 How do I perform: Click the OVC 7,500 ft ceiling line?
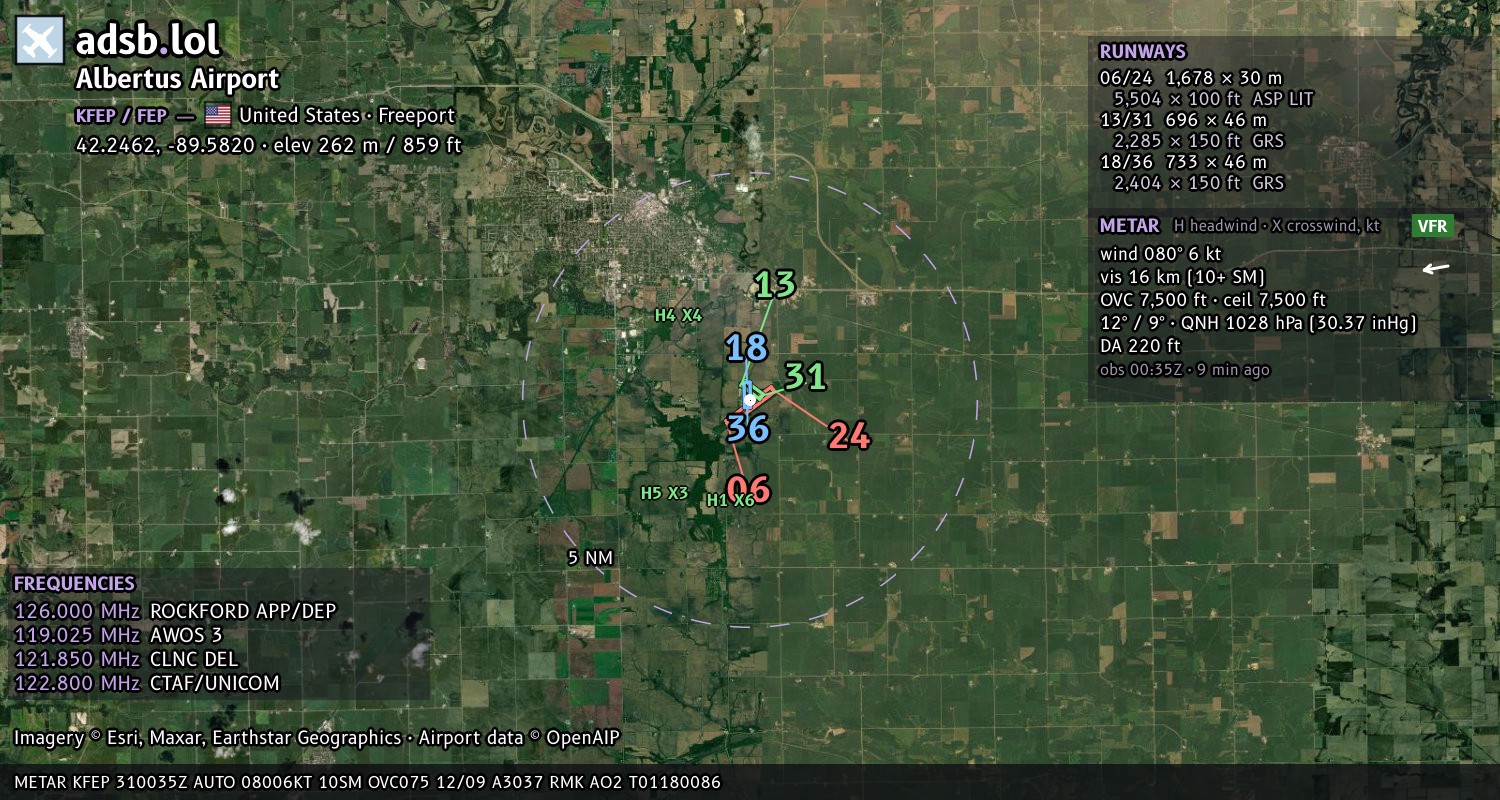click(x=1213, y=300)
